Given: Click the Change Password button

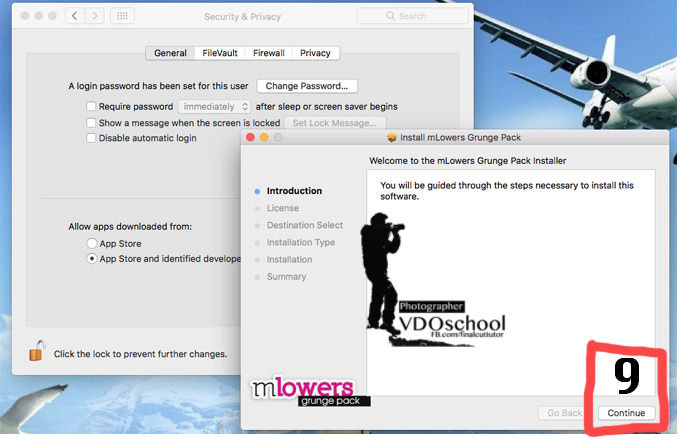Looking at the screenshot, I should pyautogui.click(x=307, y=86).
